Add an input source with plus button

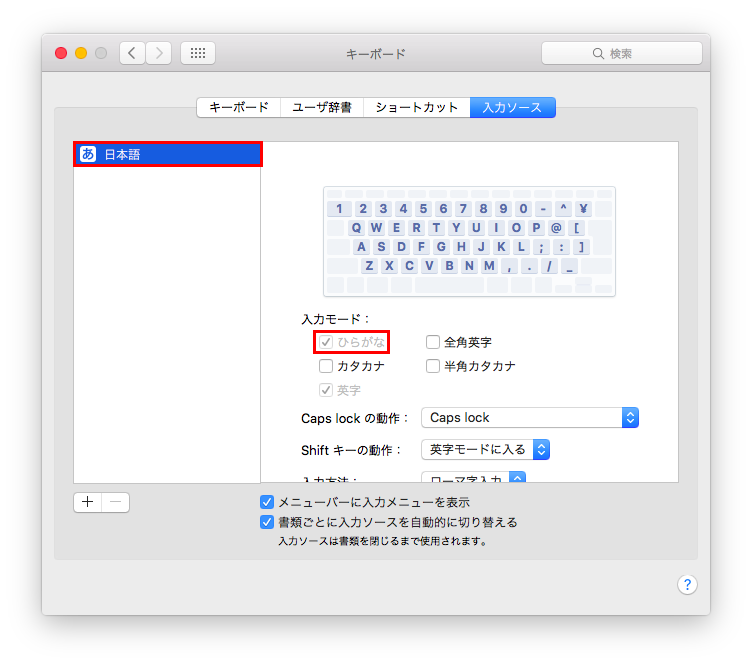[87, 502]
